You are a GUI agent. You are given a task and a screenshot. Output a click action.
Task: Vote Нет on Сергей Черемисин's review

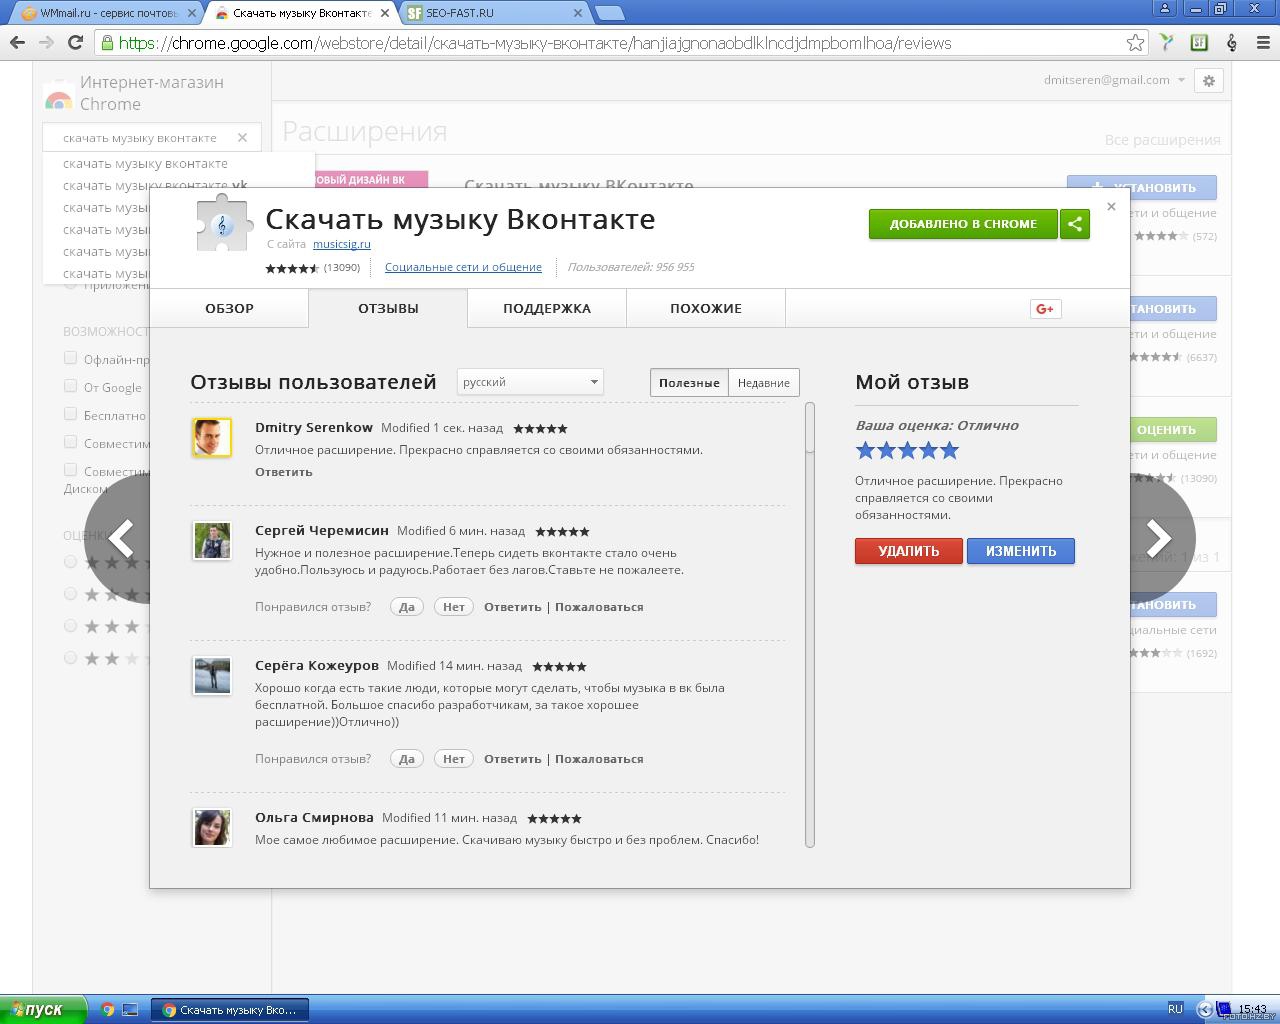coord(454,607)
